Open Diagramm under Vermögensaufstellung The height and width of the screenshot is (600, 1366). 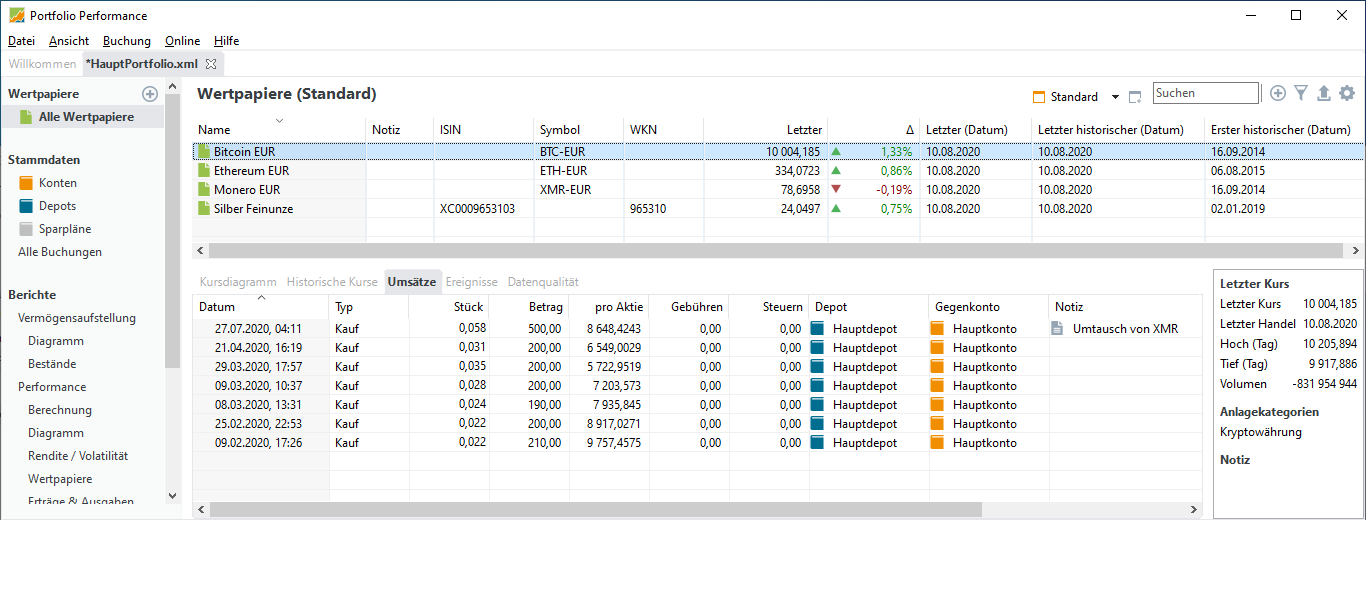coord(56,341)
